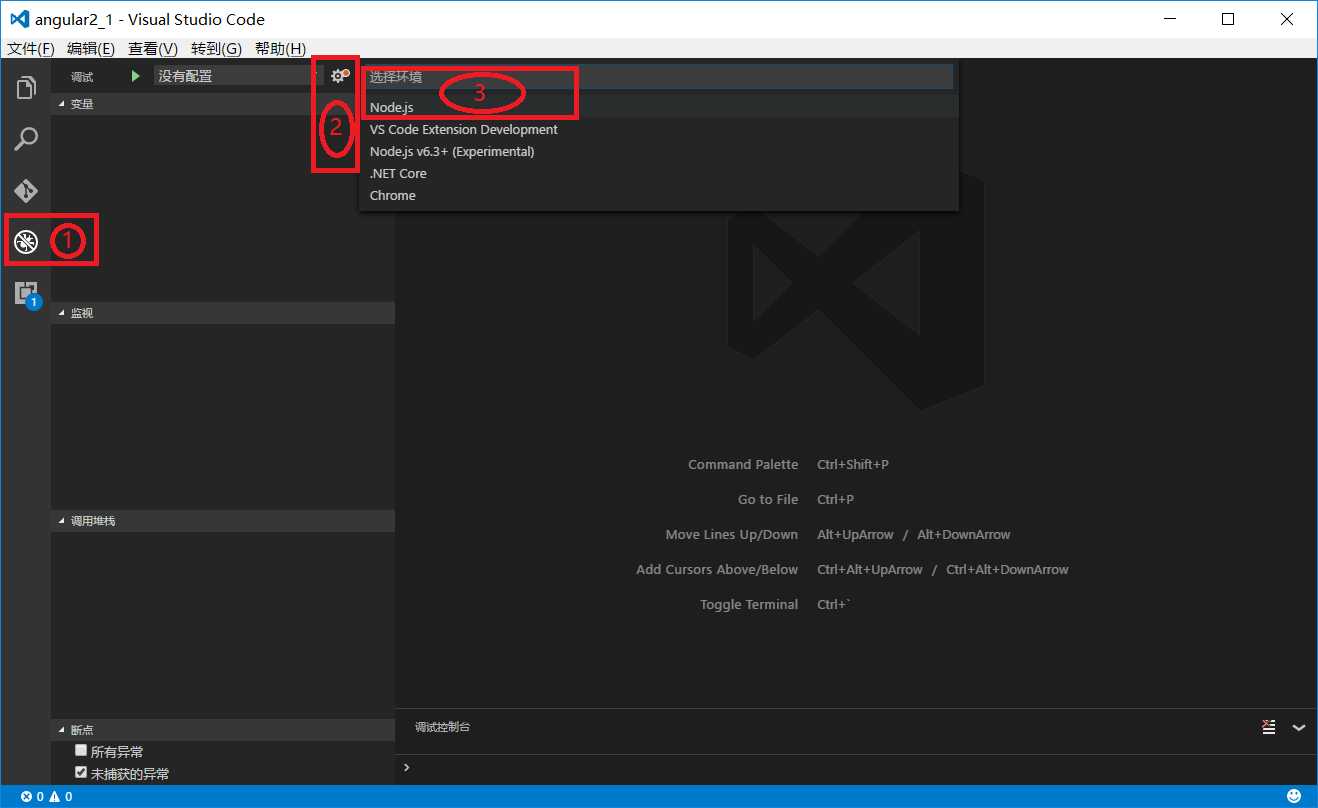Click the debug console input prompt
The height and width of the screenshot is (808, 1318).
[856, 768]
